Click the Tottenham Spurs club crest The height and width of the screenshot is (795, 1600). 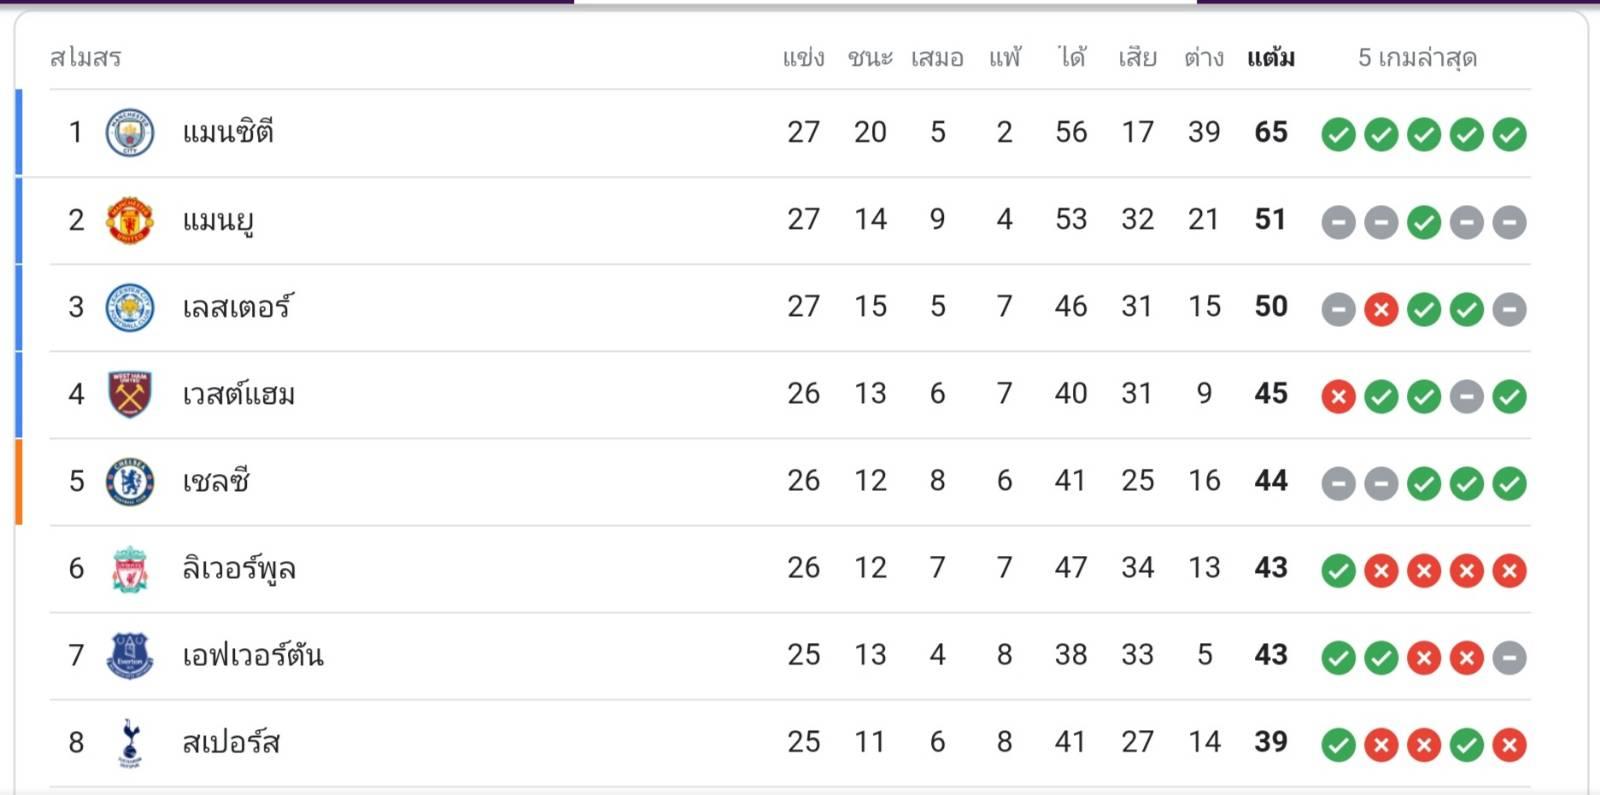tap(130, 743)
